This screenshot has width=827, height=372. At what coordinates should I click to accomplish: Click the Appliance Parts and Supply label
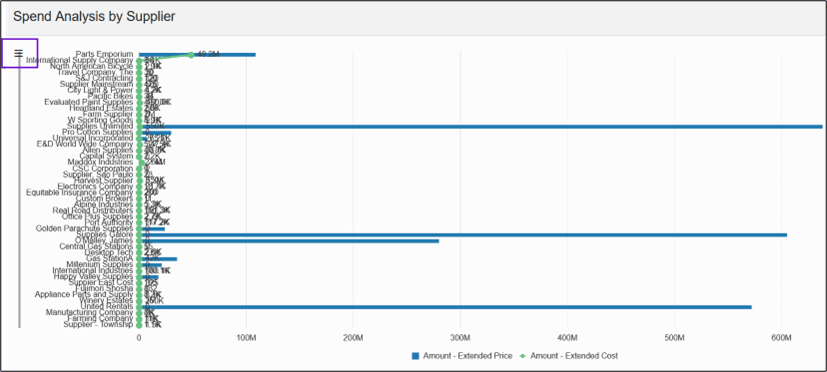[x=84, y=295]
